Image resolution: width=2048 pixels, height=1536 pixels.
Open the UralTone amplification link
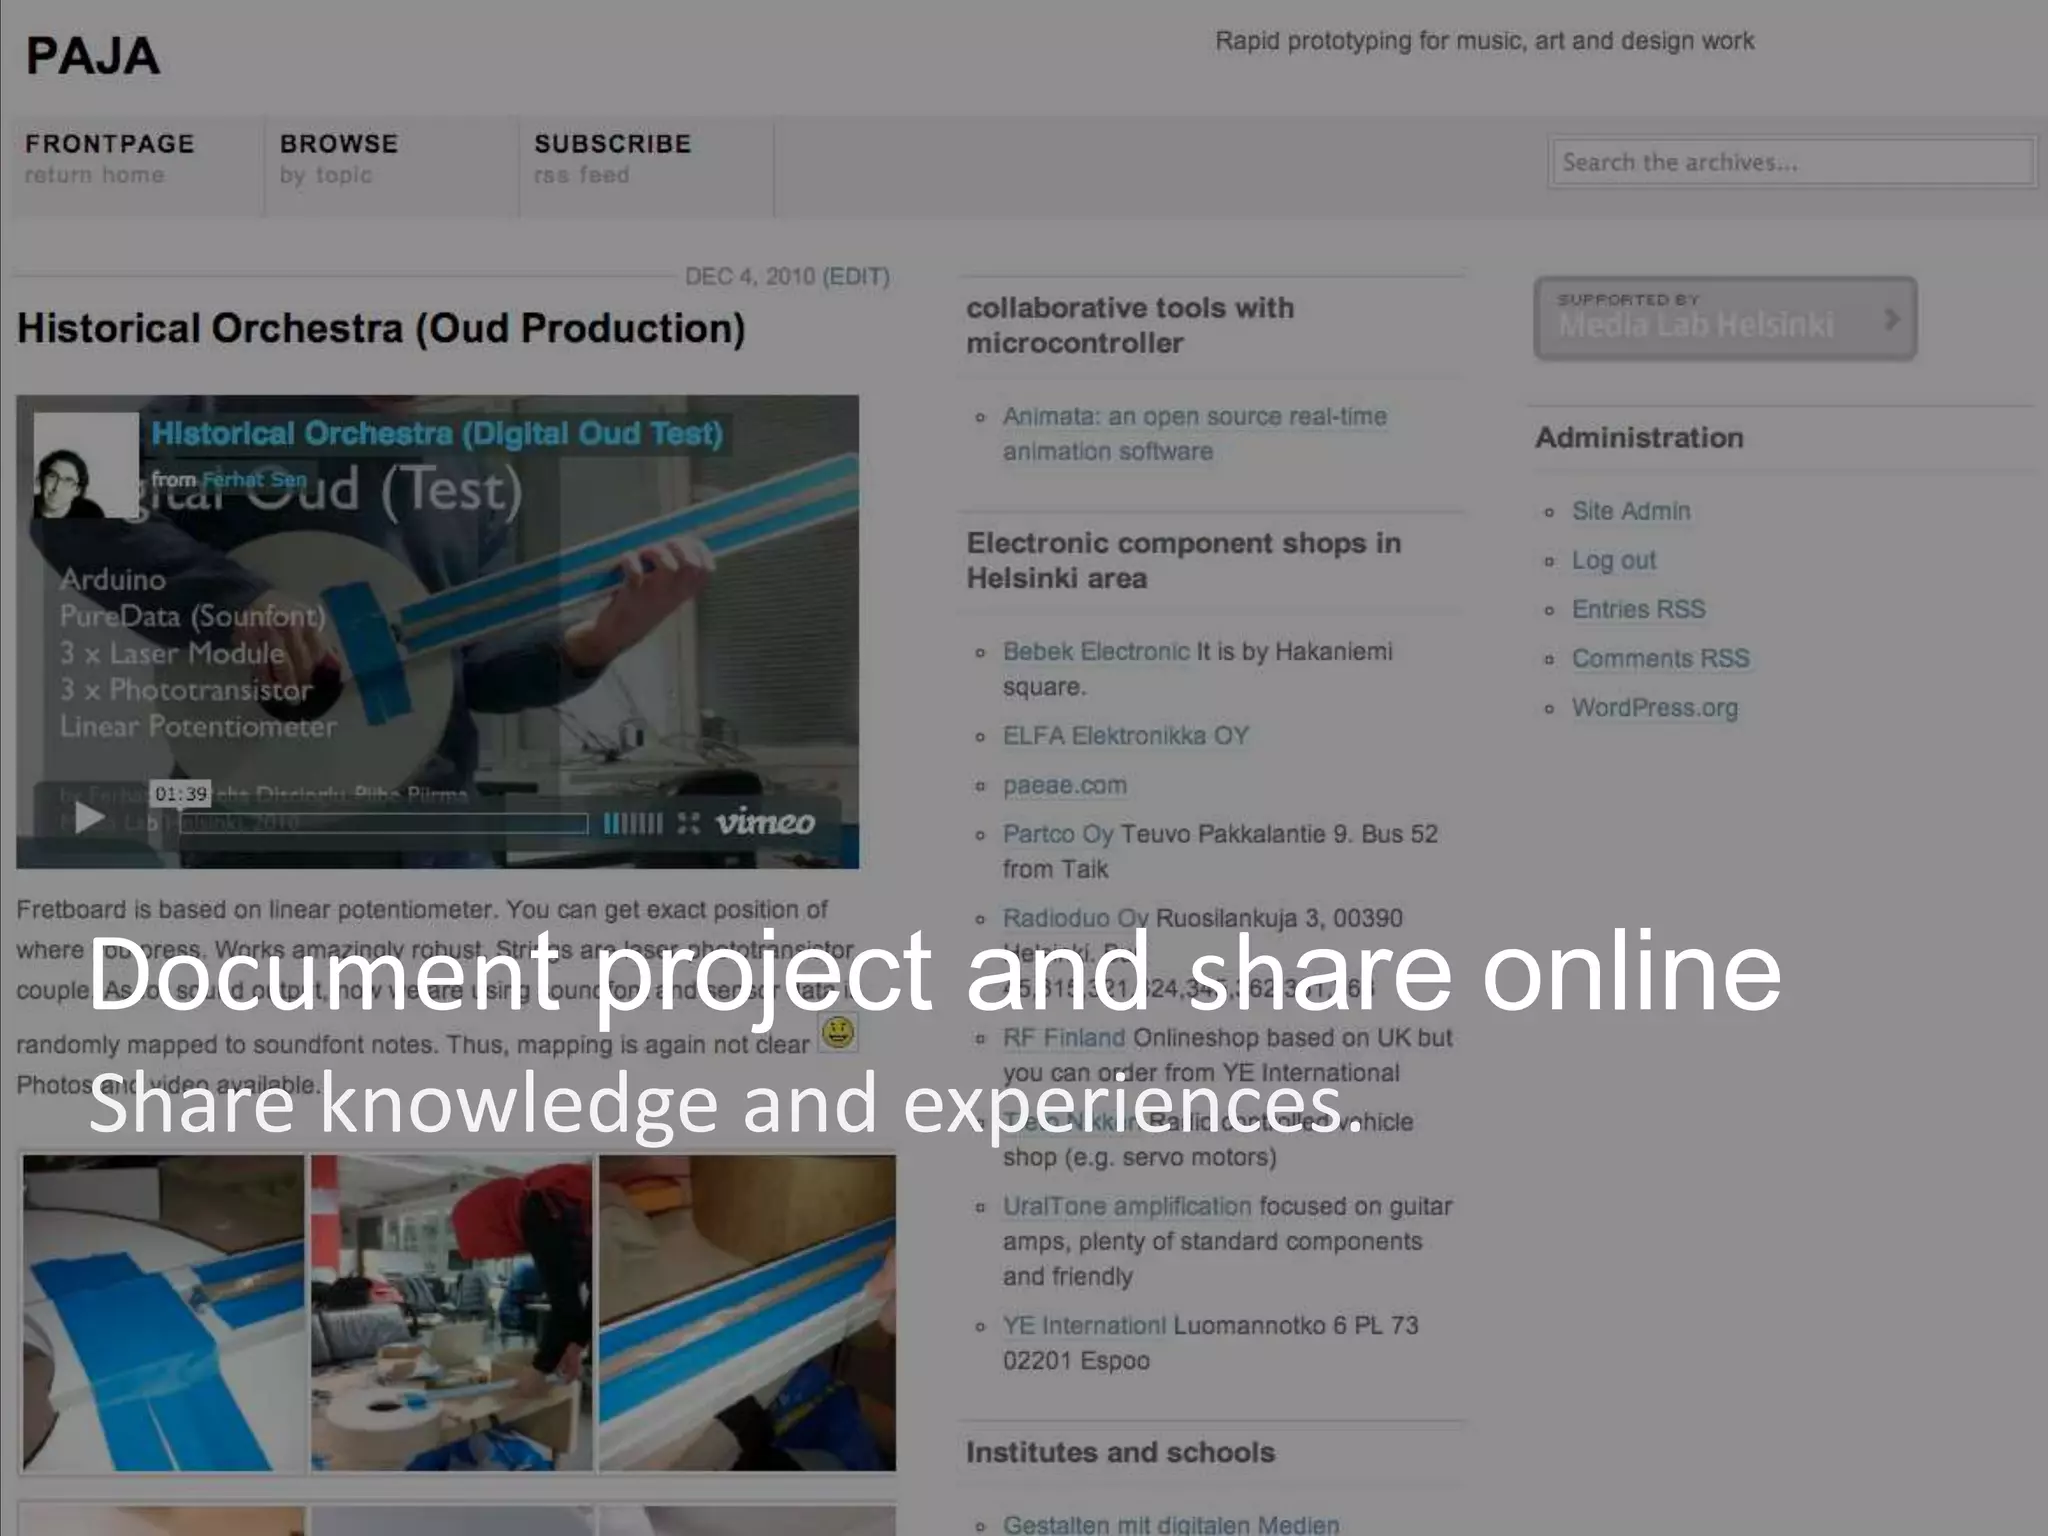click(1127, 1207)
